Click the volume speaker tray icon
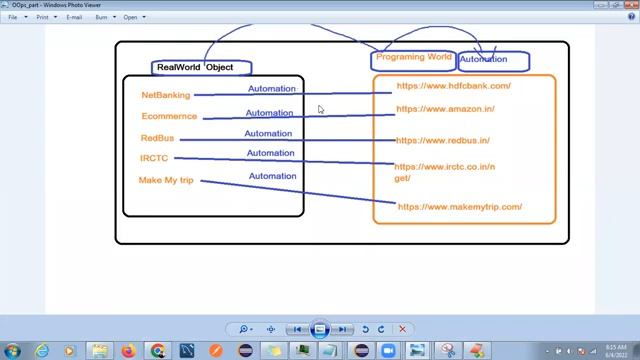Screen dimensions: 640x360 tap(569, 351)
